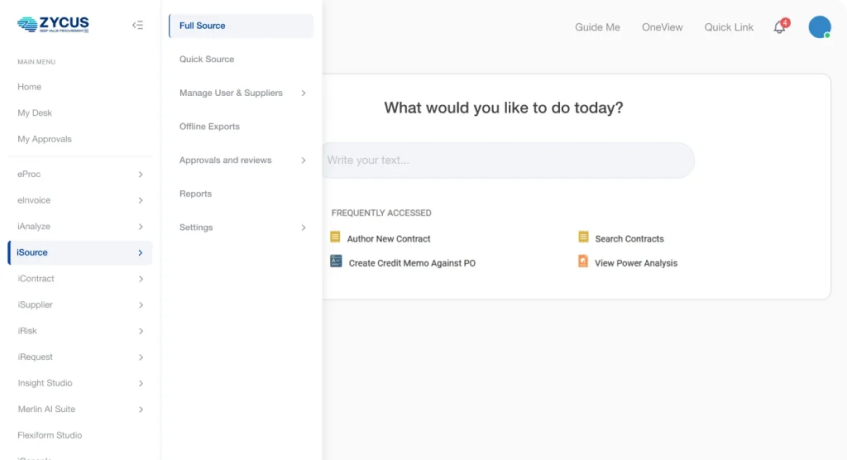Open Offline Exports
Image resolution: width=847 pixels, height=460 pixels.
(209, 127)
